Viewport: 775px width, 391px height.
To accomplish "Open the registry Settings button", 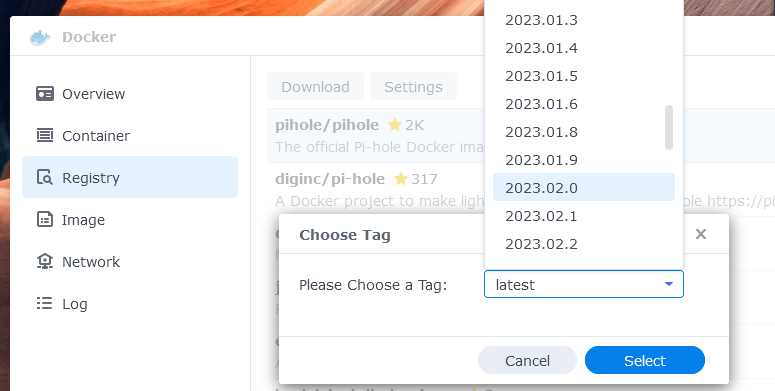I will [413, 87].
